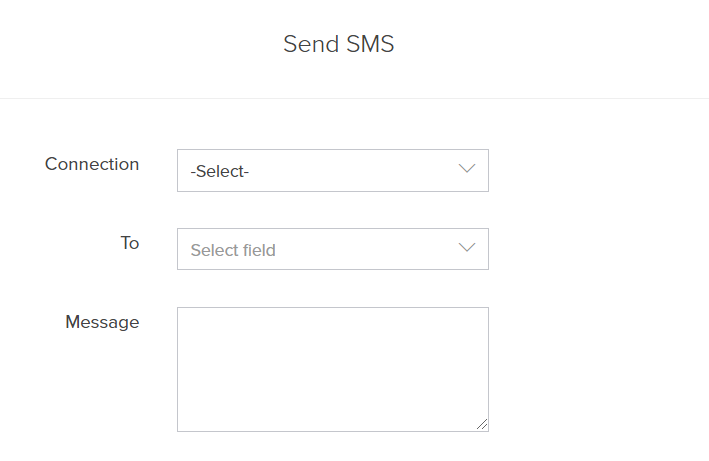Image resolution: width=709 pixels, height=461 pixels.
Task: Click the Connection label
Action: [92, 164]
